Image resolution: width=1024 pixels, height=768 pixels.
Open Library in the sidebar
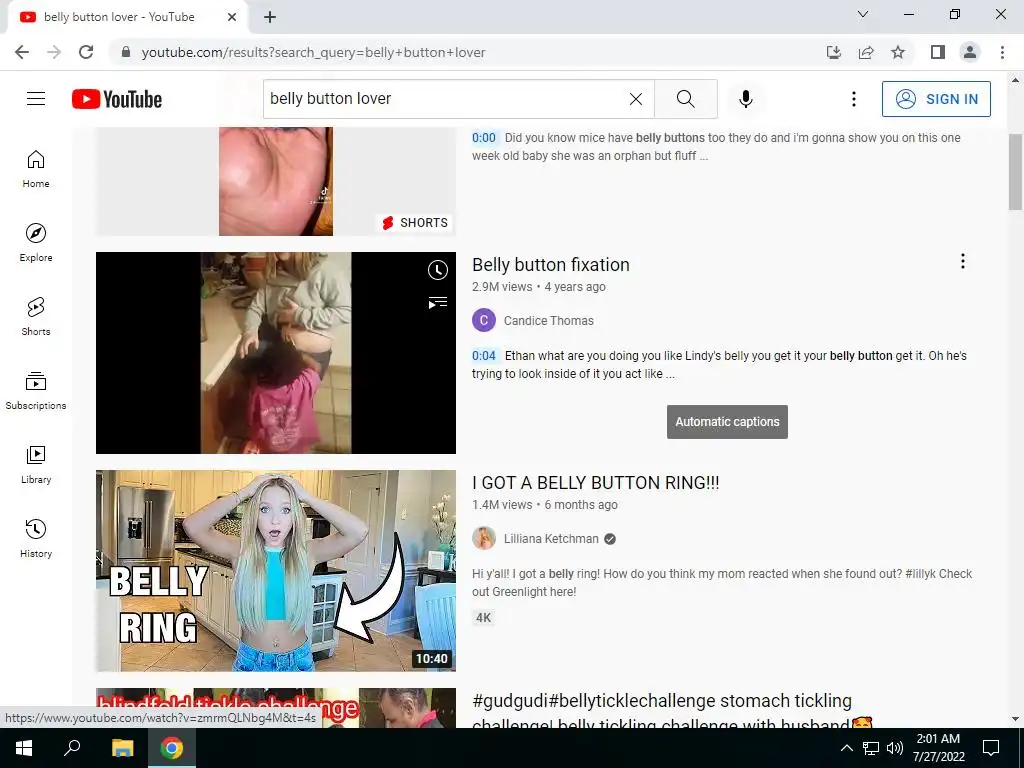click(36, 464)
